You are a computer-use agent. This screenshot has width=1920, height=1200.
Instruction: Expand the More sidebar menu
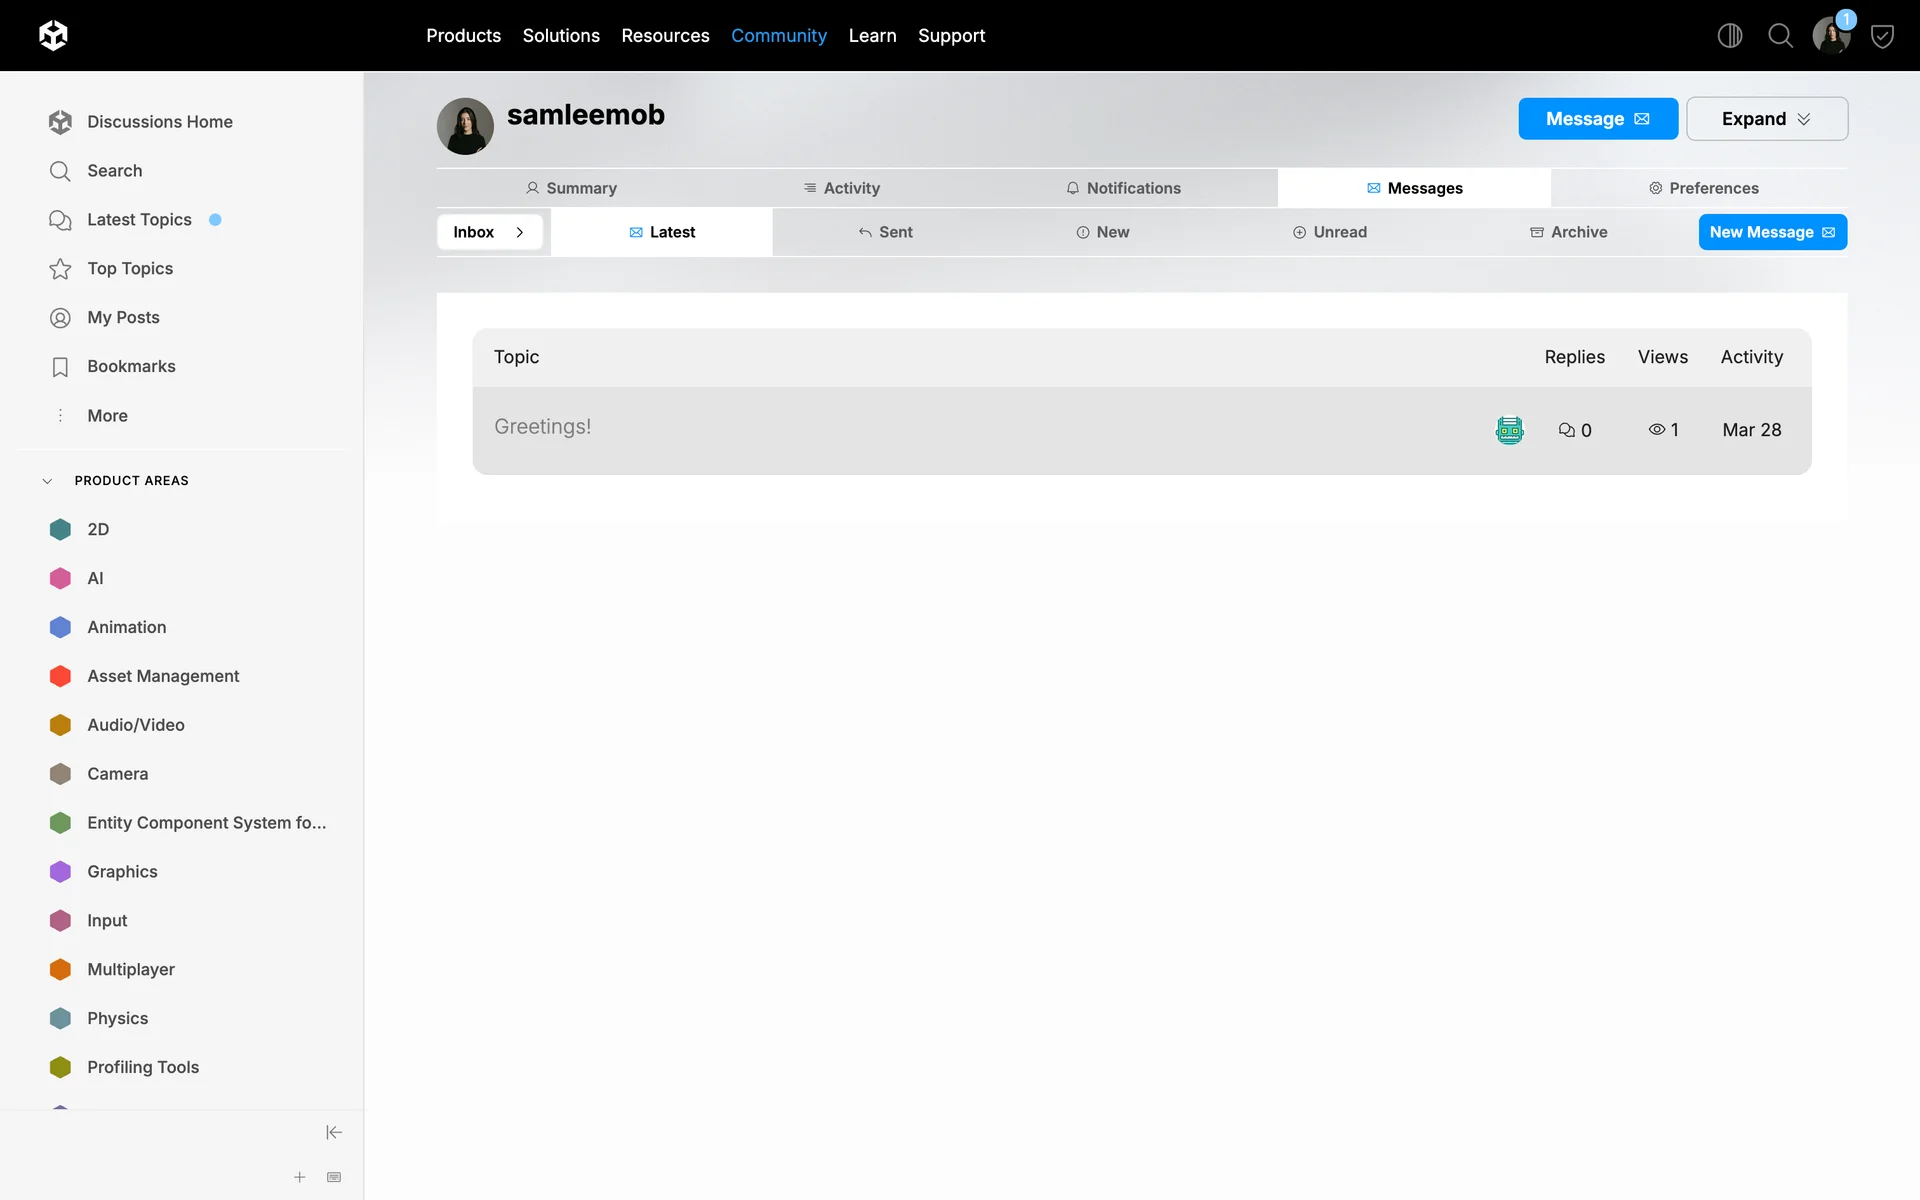(107, 415)
